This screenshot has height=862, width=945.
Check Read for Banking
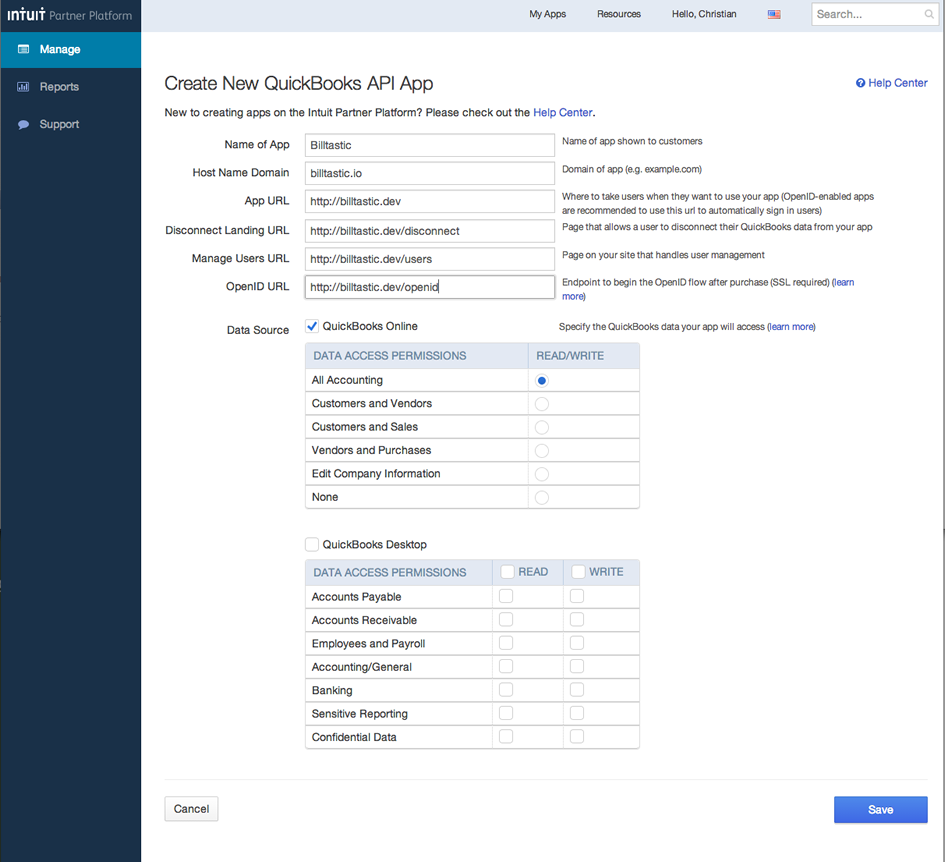pos(506,690)
